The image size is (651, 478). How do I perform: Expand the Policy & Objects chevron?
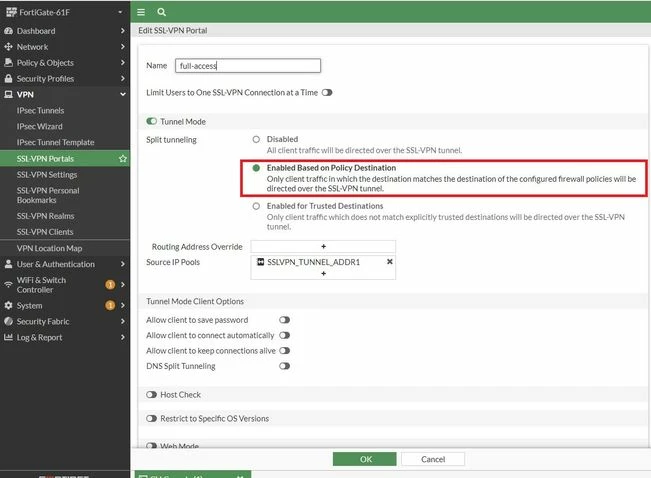point(122,62)
